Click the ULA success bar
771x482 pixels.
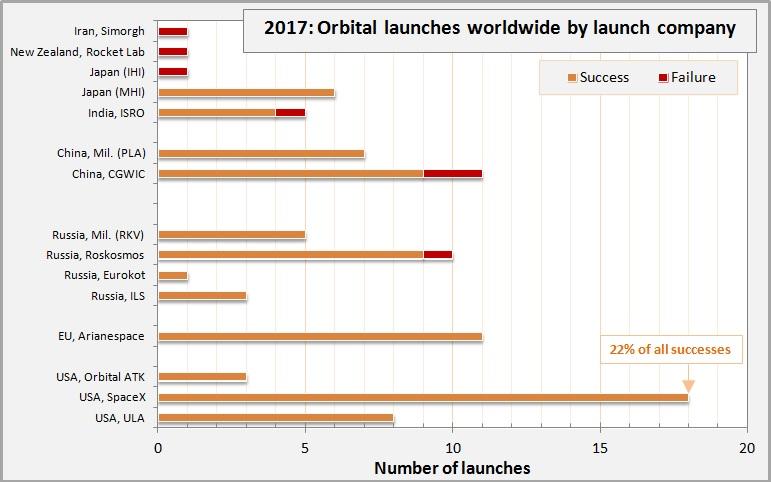coord(276,418)
